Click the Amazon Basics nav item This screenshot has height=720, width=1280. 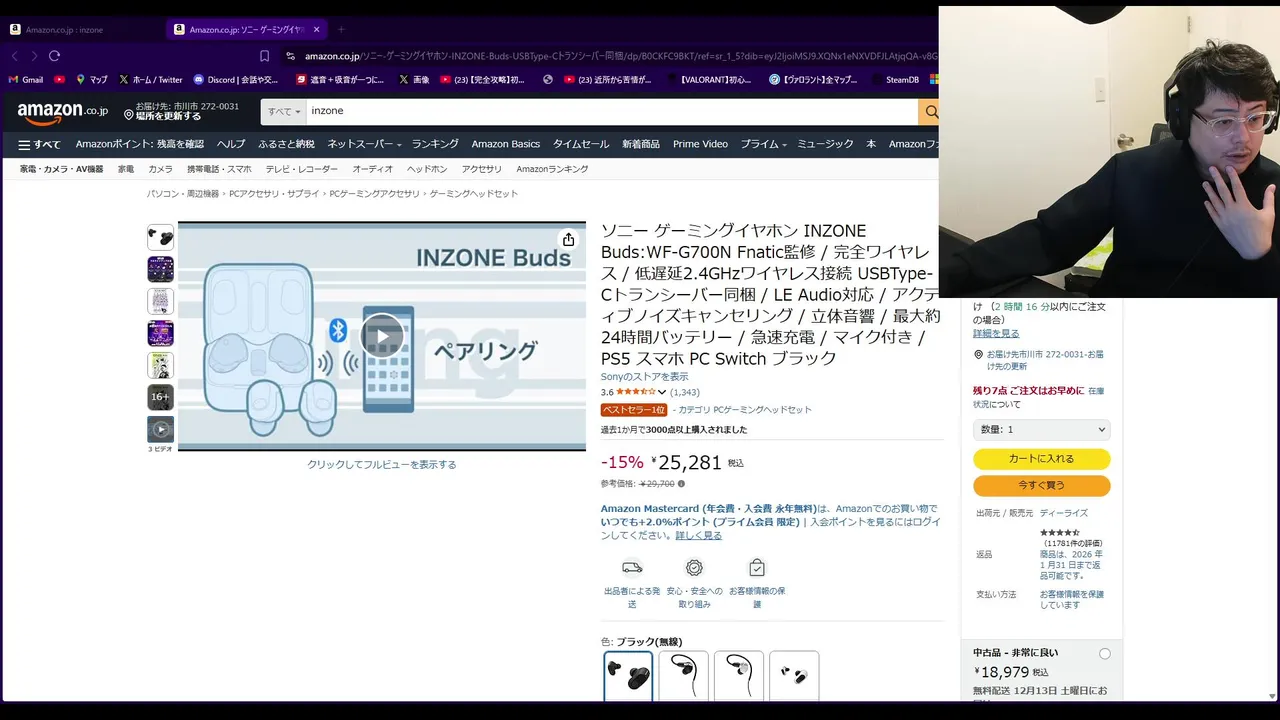pos(505,144)
